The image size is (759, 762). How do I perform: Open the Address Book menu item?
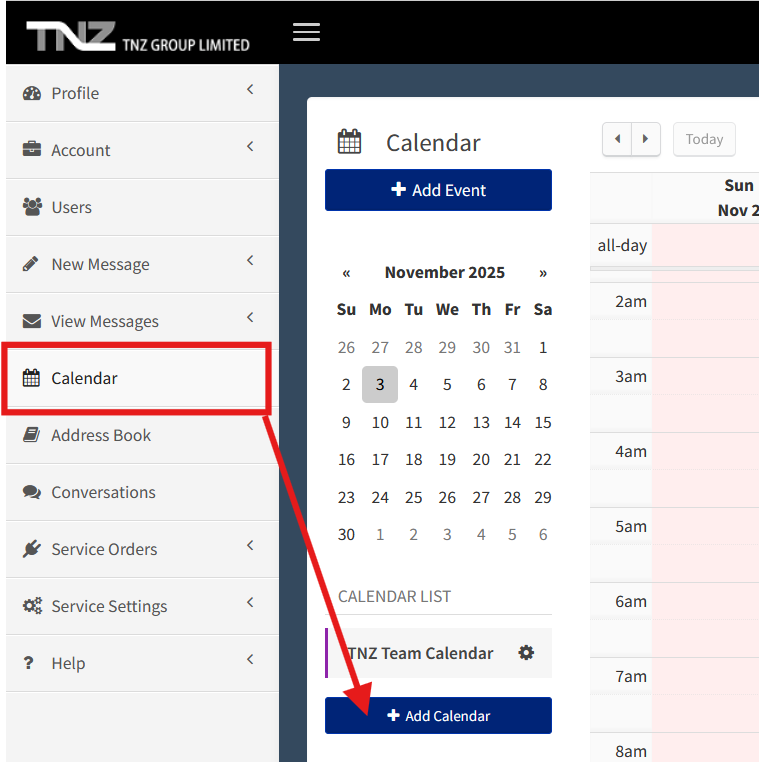(142, 435)
